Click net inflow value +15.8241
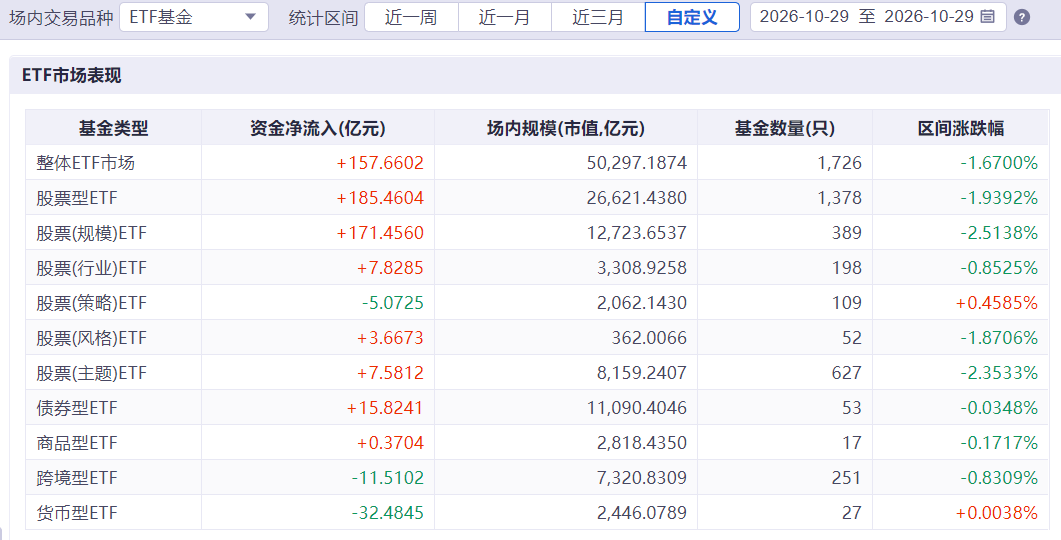 (x=385, y=408)
